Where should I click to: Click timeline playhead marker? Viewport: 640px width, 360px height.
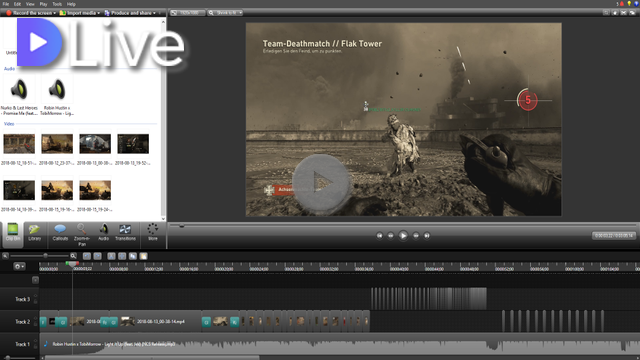(x=72, y=264)
